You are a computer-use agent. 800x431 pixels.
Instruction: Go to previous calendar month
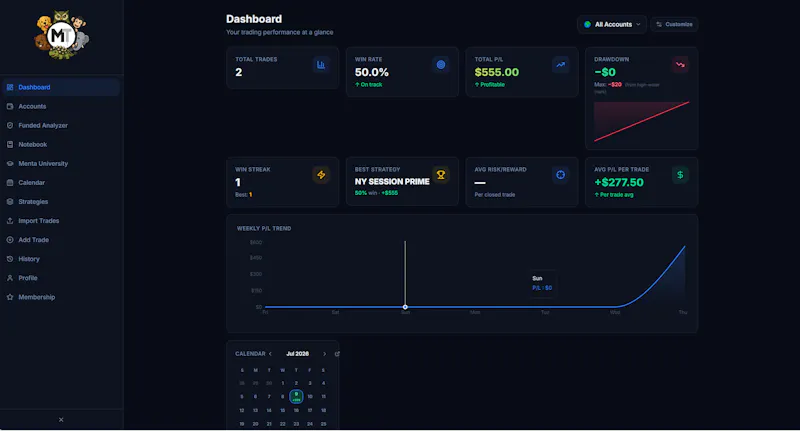tap(270, 354)
